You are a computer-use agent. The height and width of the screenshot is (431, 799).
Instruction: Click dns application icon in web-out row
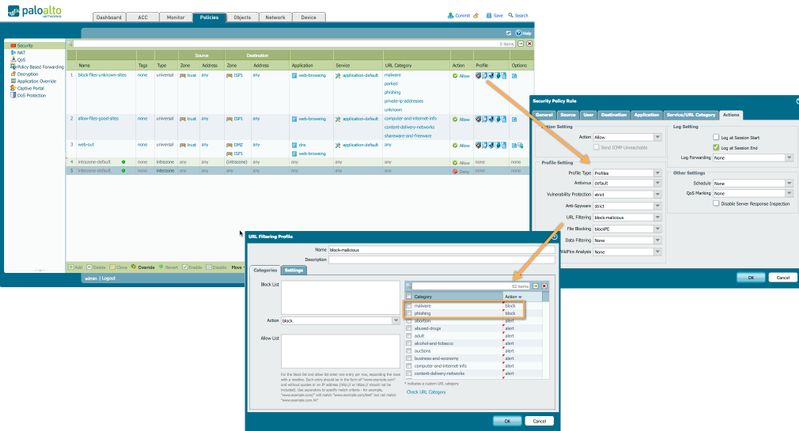pyautogui.click(x=295, y=145)
